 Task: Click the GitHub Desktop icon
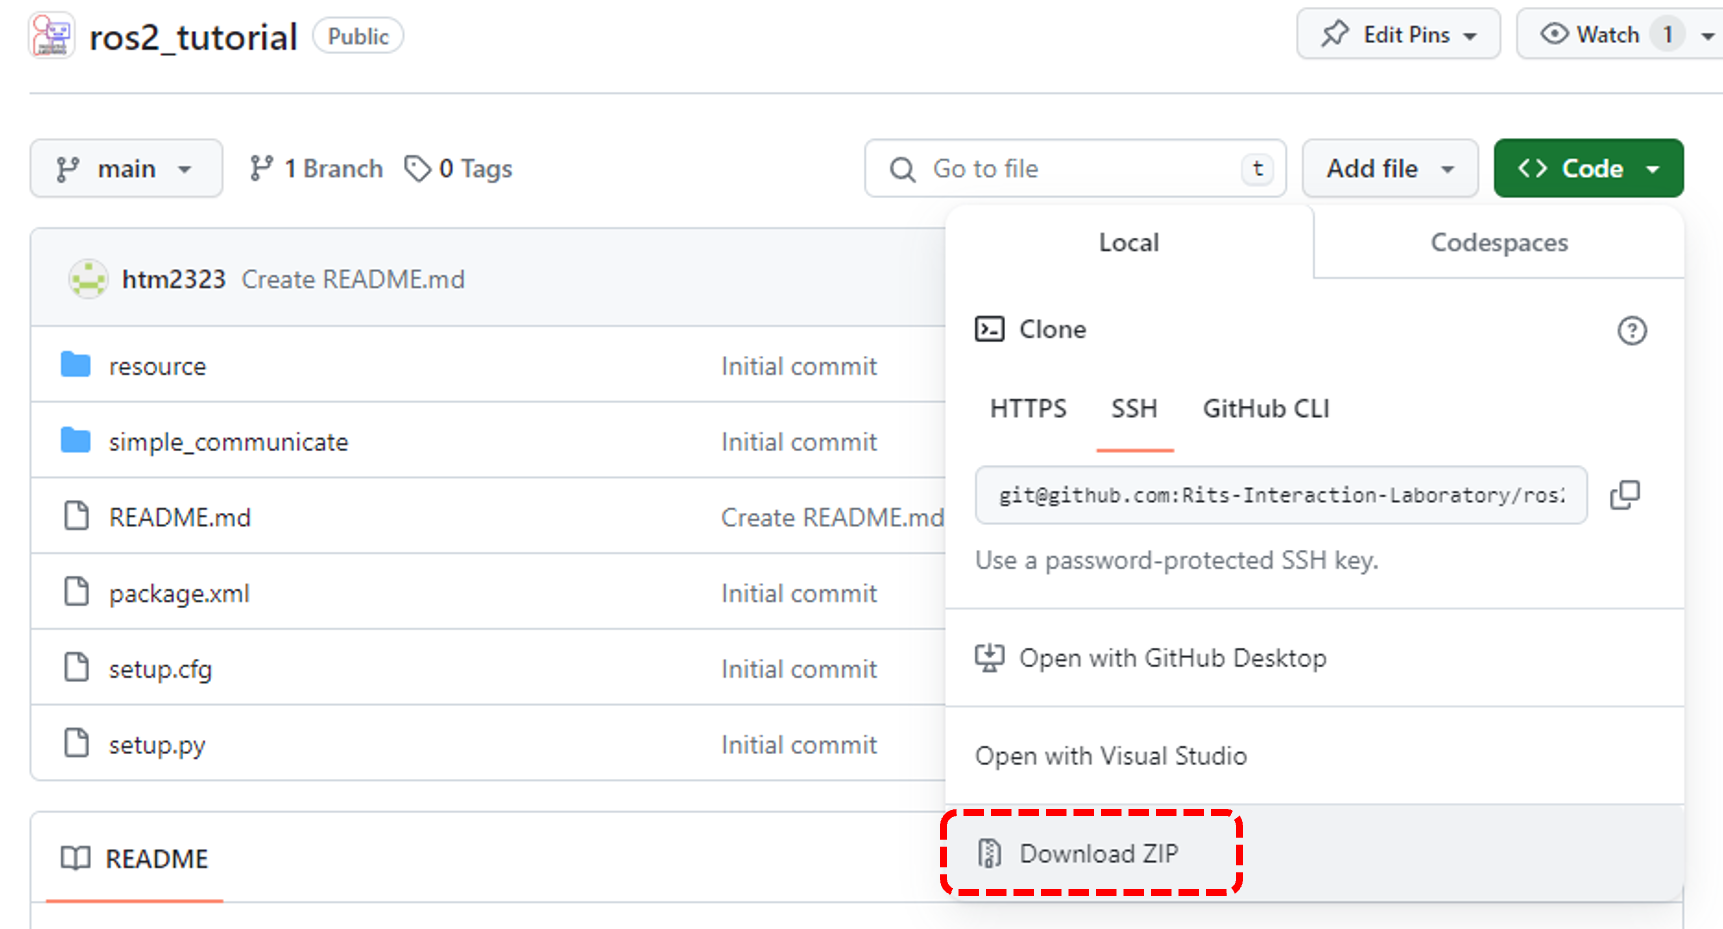pyautogui.click(x=990, y=658)
